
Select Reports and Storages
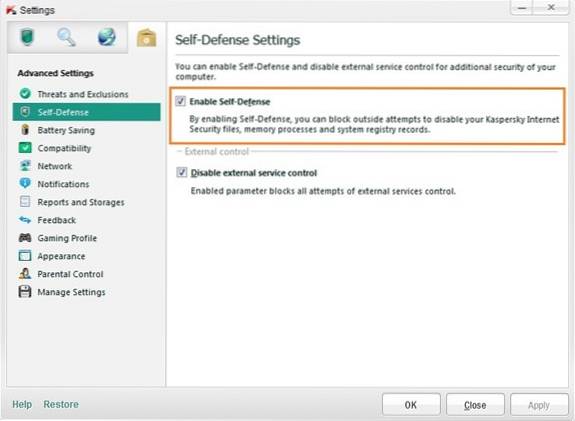click(81, 202)
